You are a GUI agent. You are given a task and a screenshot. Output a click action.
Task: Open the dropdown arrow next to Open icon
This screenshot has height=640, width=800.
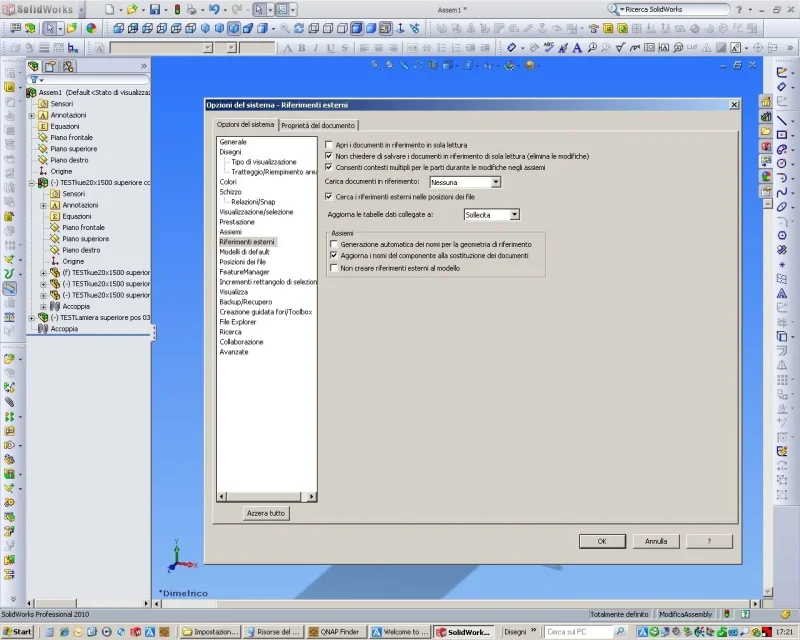point(143,10)
